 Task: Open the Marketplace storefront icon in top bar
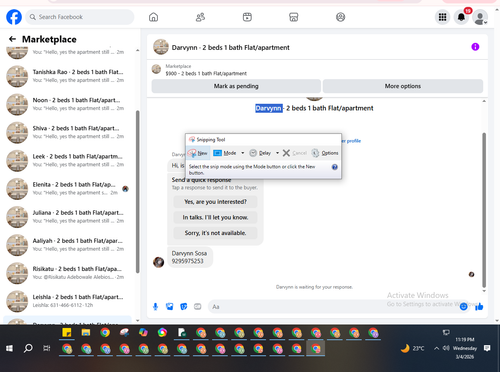[x=294, y=17]
